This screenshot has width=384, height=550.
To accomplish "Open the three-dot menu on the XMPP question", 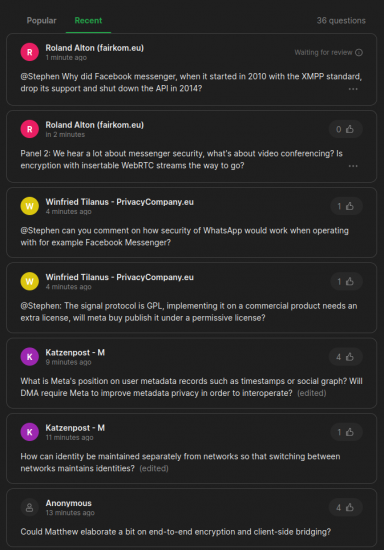I will (x=353, y=89).
